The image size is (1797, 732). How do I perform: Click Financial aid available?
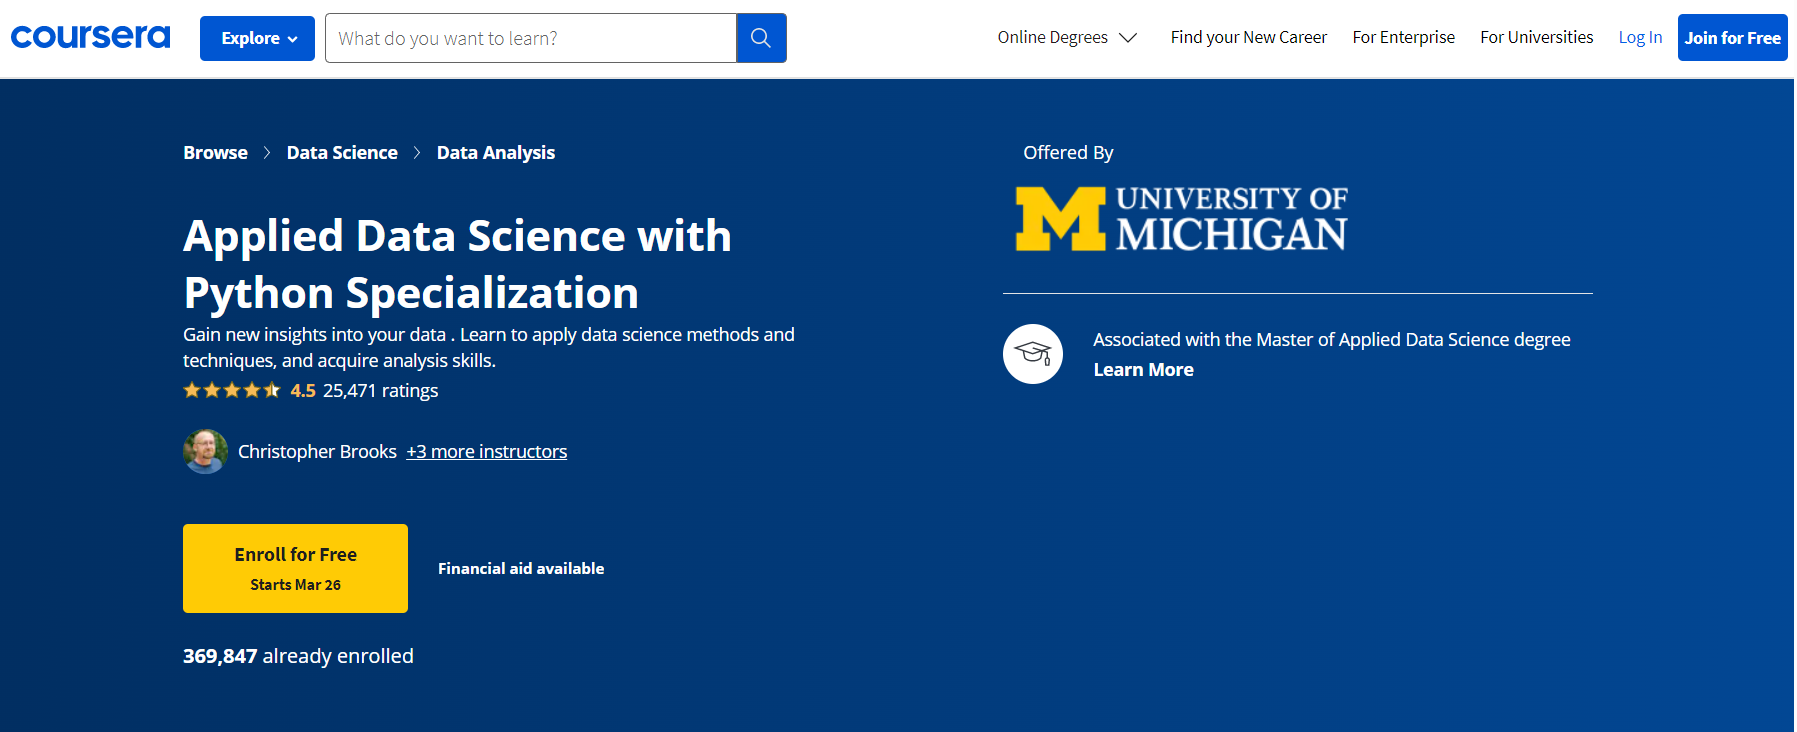521,568
